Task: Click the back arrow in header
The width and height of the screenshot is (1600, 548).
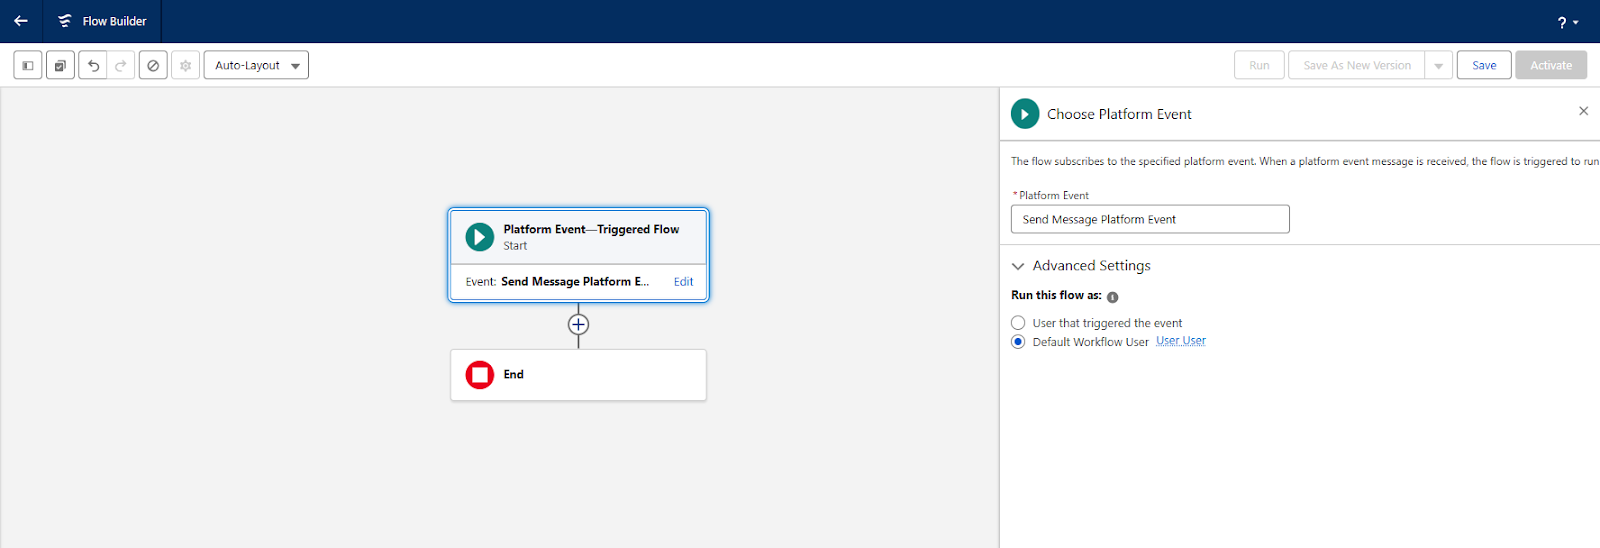Action: [21, 21]
